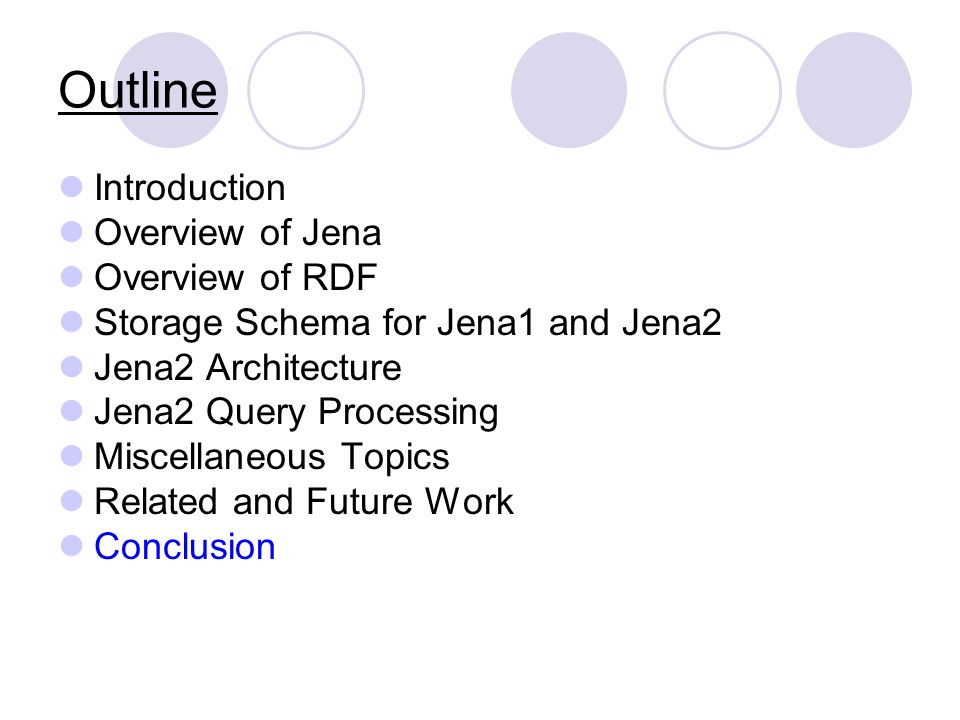Screen dimensions: 960x720
Task: Click the bullet dot beside Overview of Jena
Action: (x=72, y=231)
